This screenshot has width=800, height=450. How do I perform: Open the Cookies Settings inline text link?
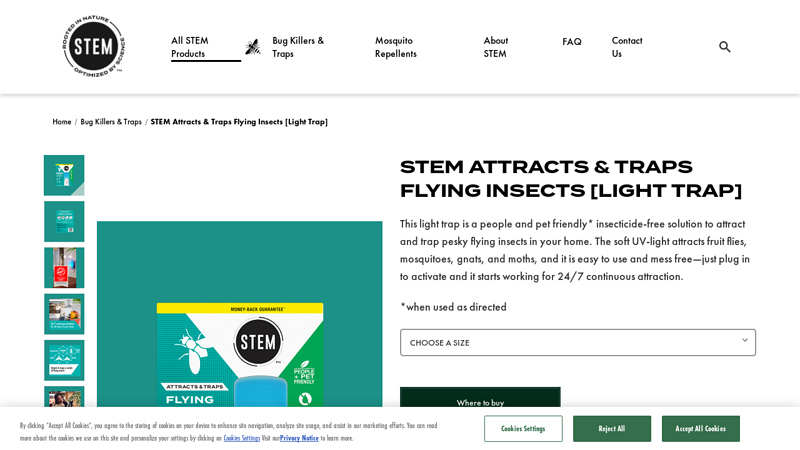(242, 438)
